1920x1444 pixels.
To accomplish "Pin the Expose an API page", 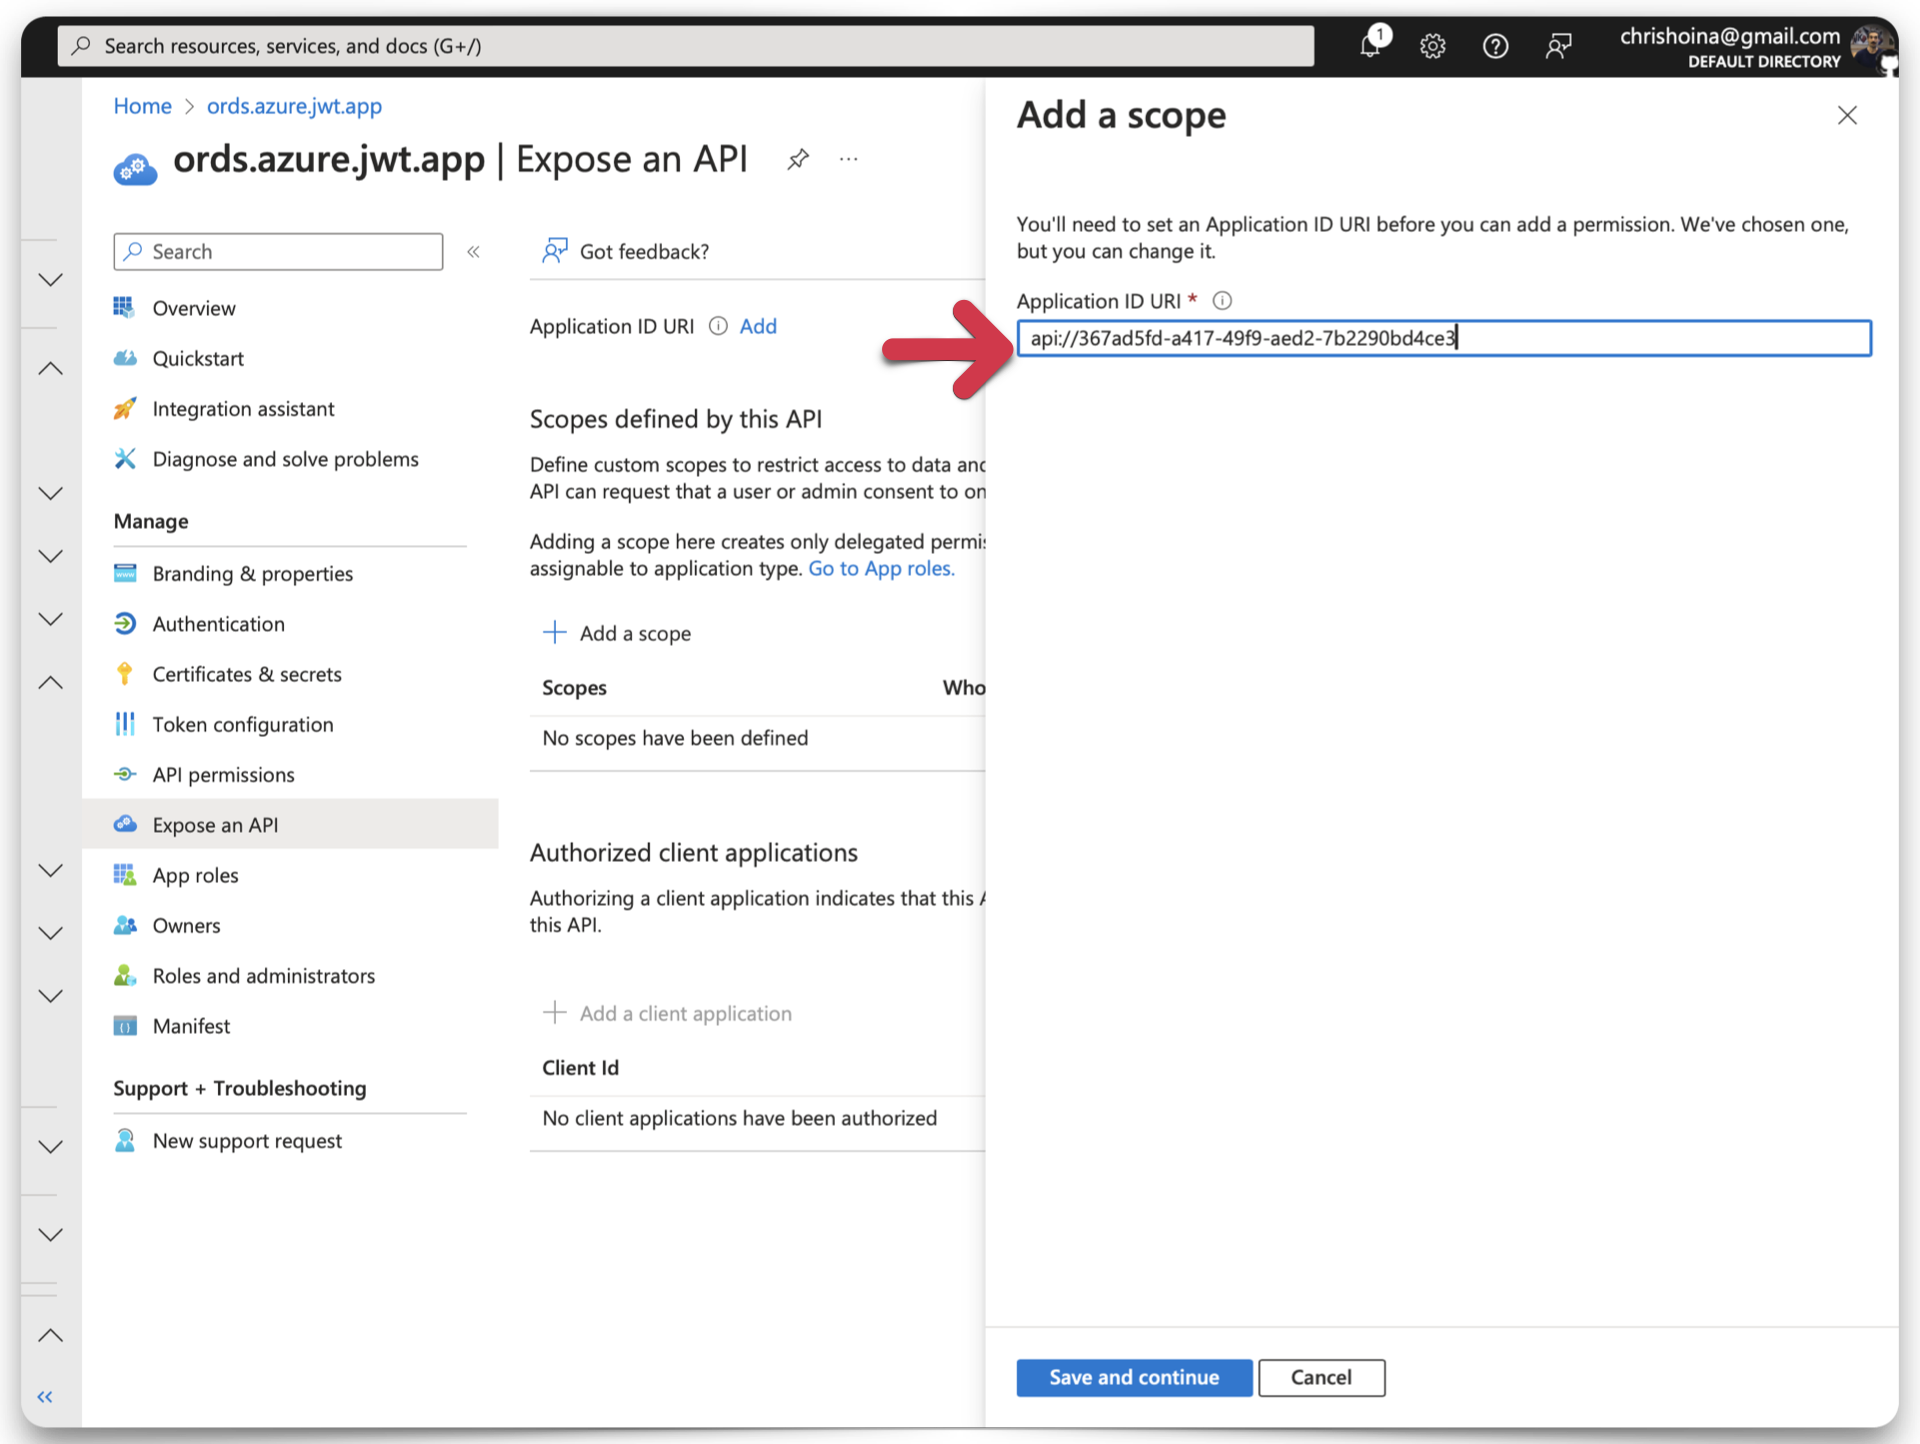I will pos(798,159).
